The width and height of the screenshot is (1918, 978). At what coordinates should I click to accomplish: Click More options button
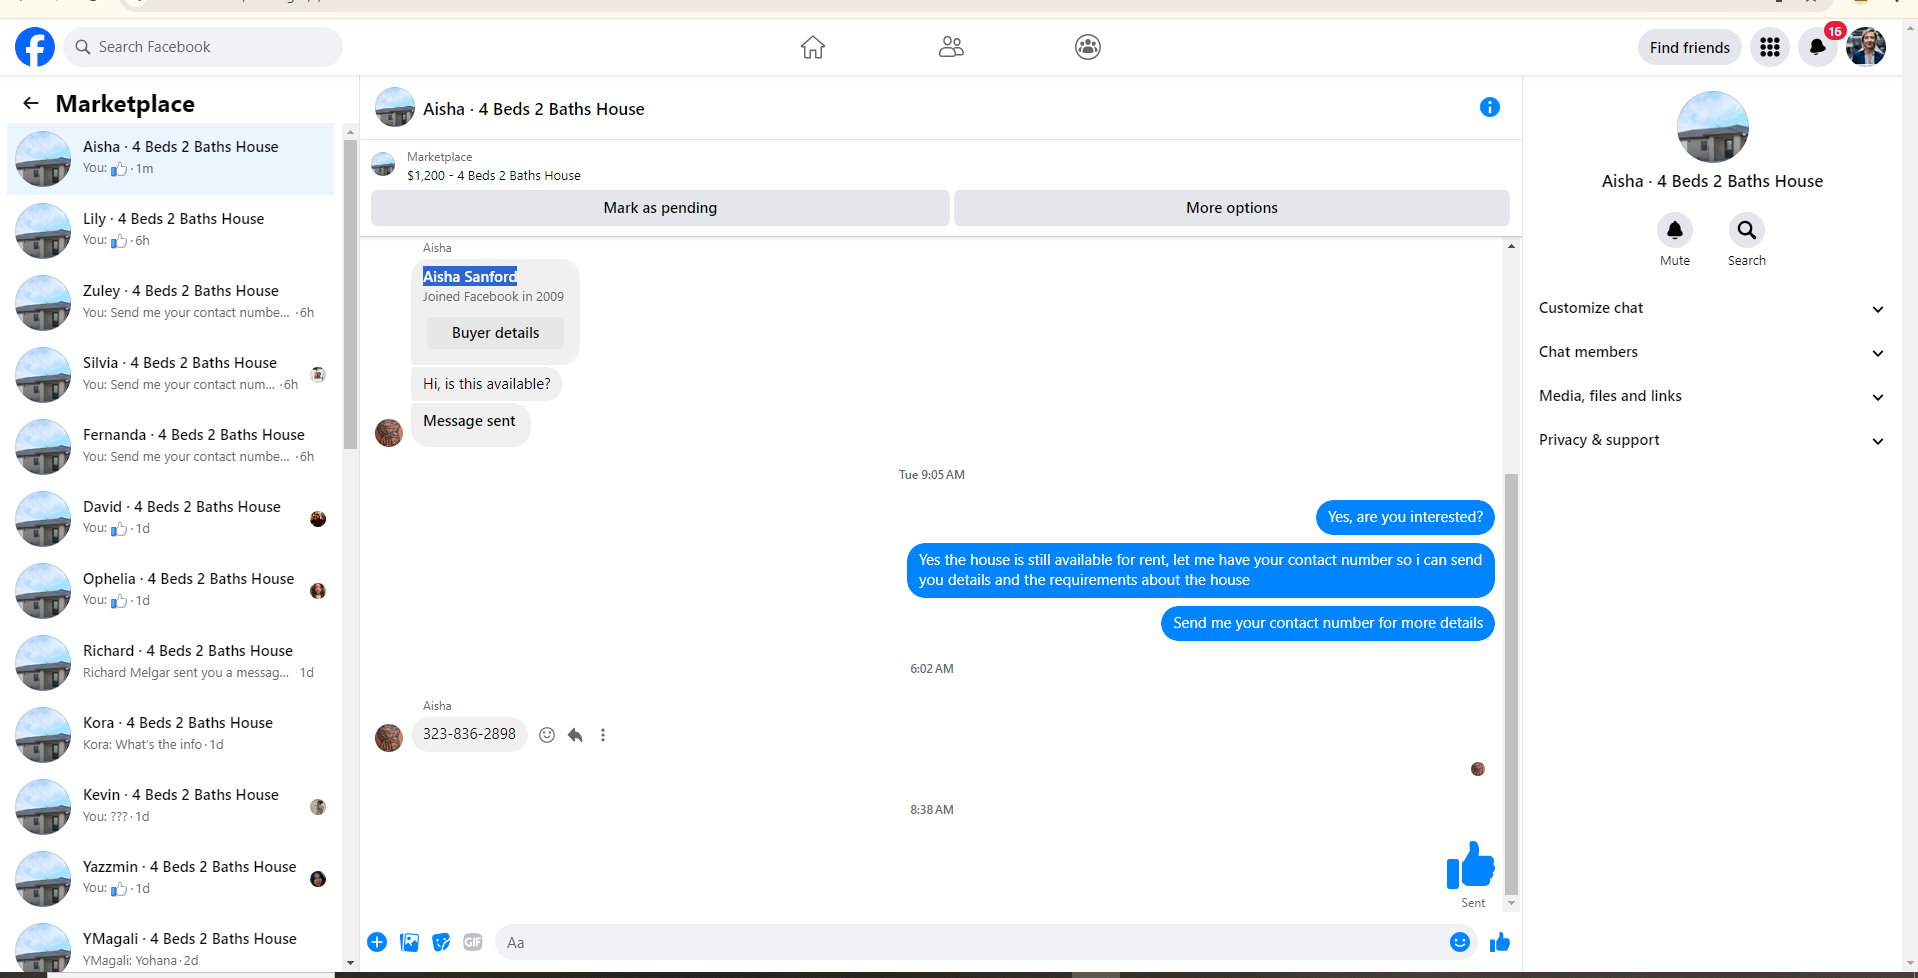(x=1232, y=208)
